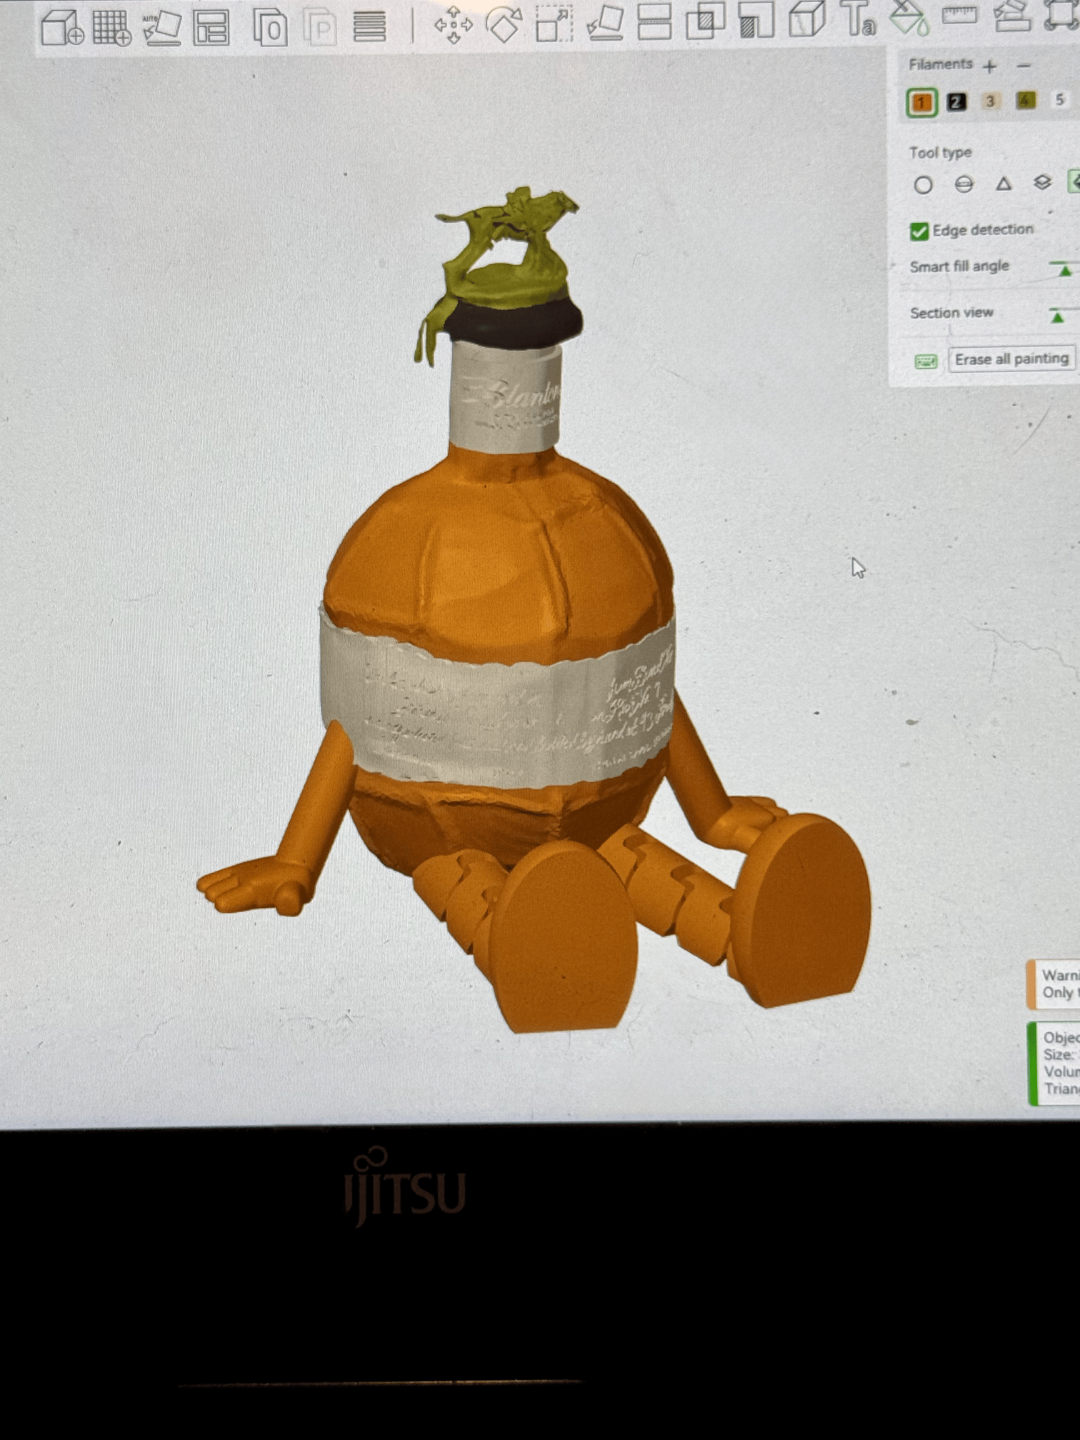Open the Assemble tool icon
The image size is (1080, 1440).
(1011, 14)
